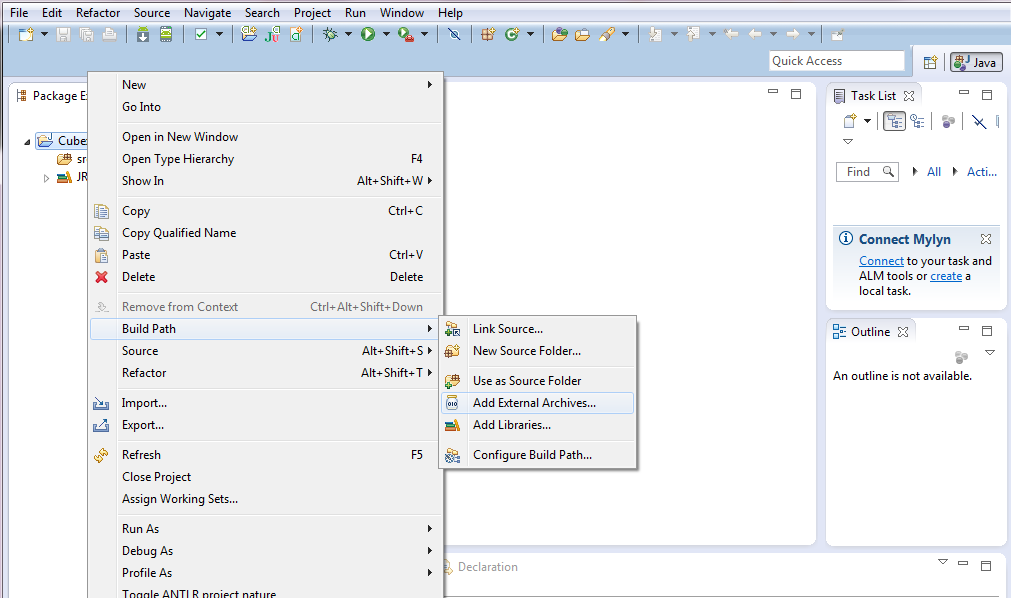Click the create local task link
The width and height of the screenshot is (1011, 598).
coord(946,276)
